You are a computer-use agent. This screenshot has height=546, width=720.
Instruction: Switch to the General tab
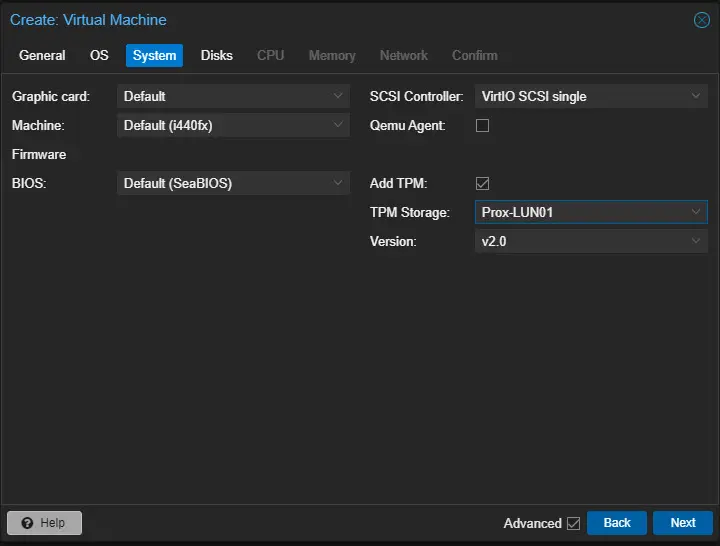(x=42, y=55)
